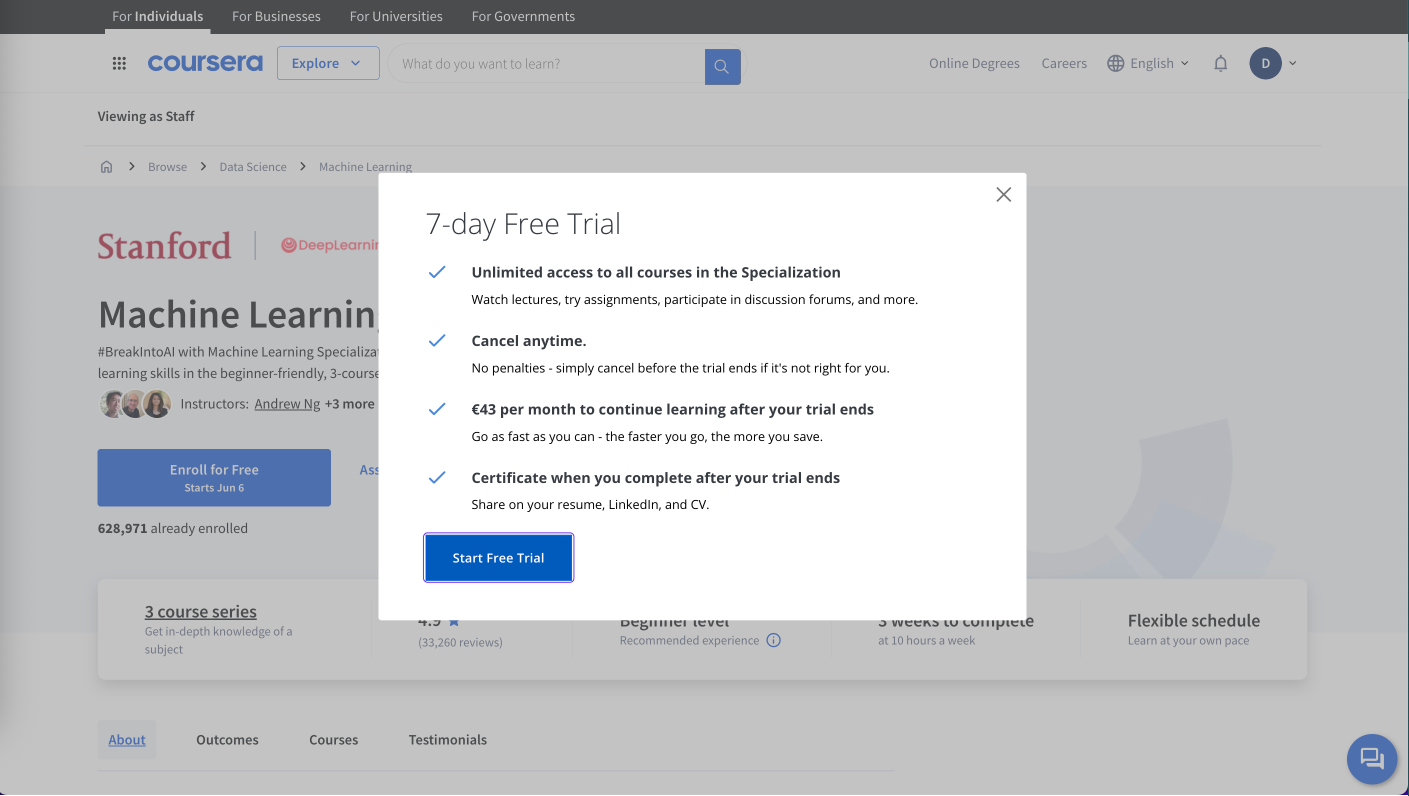
Task: Select the For Businesses tab
Action: [276, 16]
